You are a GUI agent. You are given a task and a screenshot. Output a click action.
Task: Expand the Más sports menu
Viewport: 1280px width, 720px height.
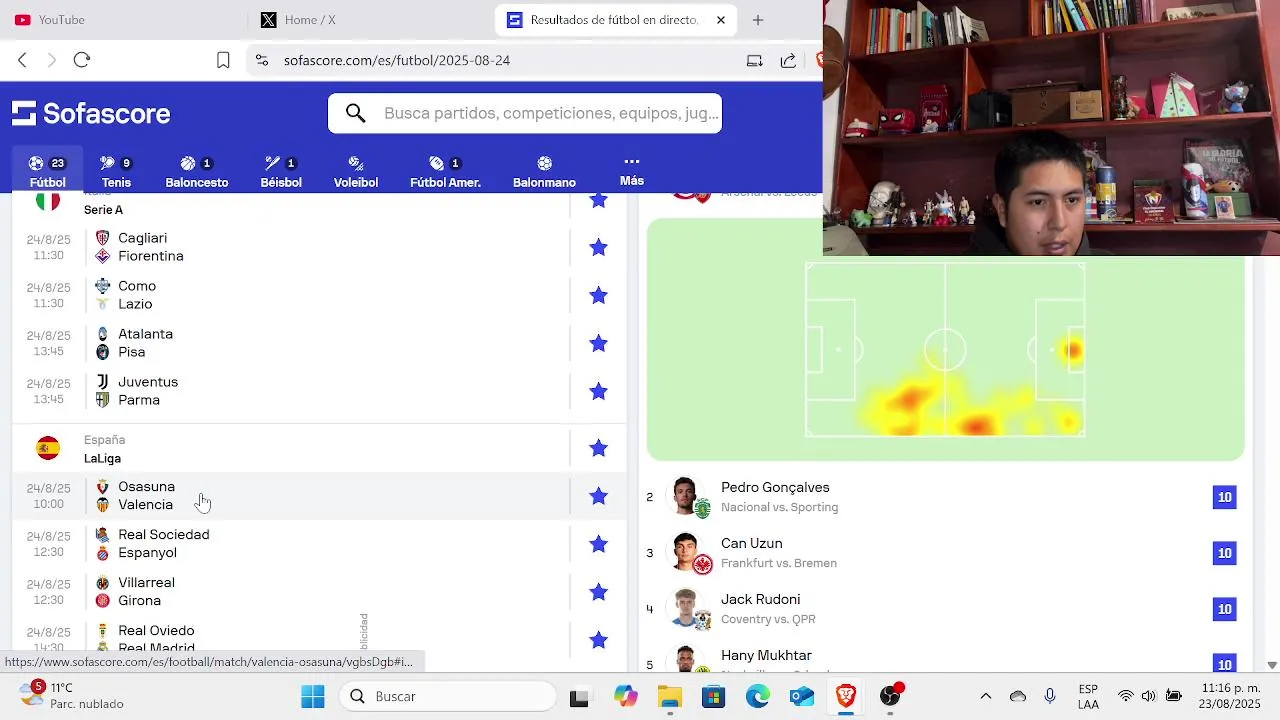[x=631, y=171]
